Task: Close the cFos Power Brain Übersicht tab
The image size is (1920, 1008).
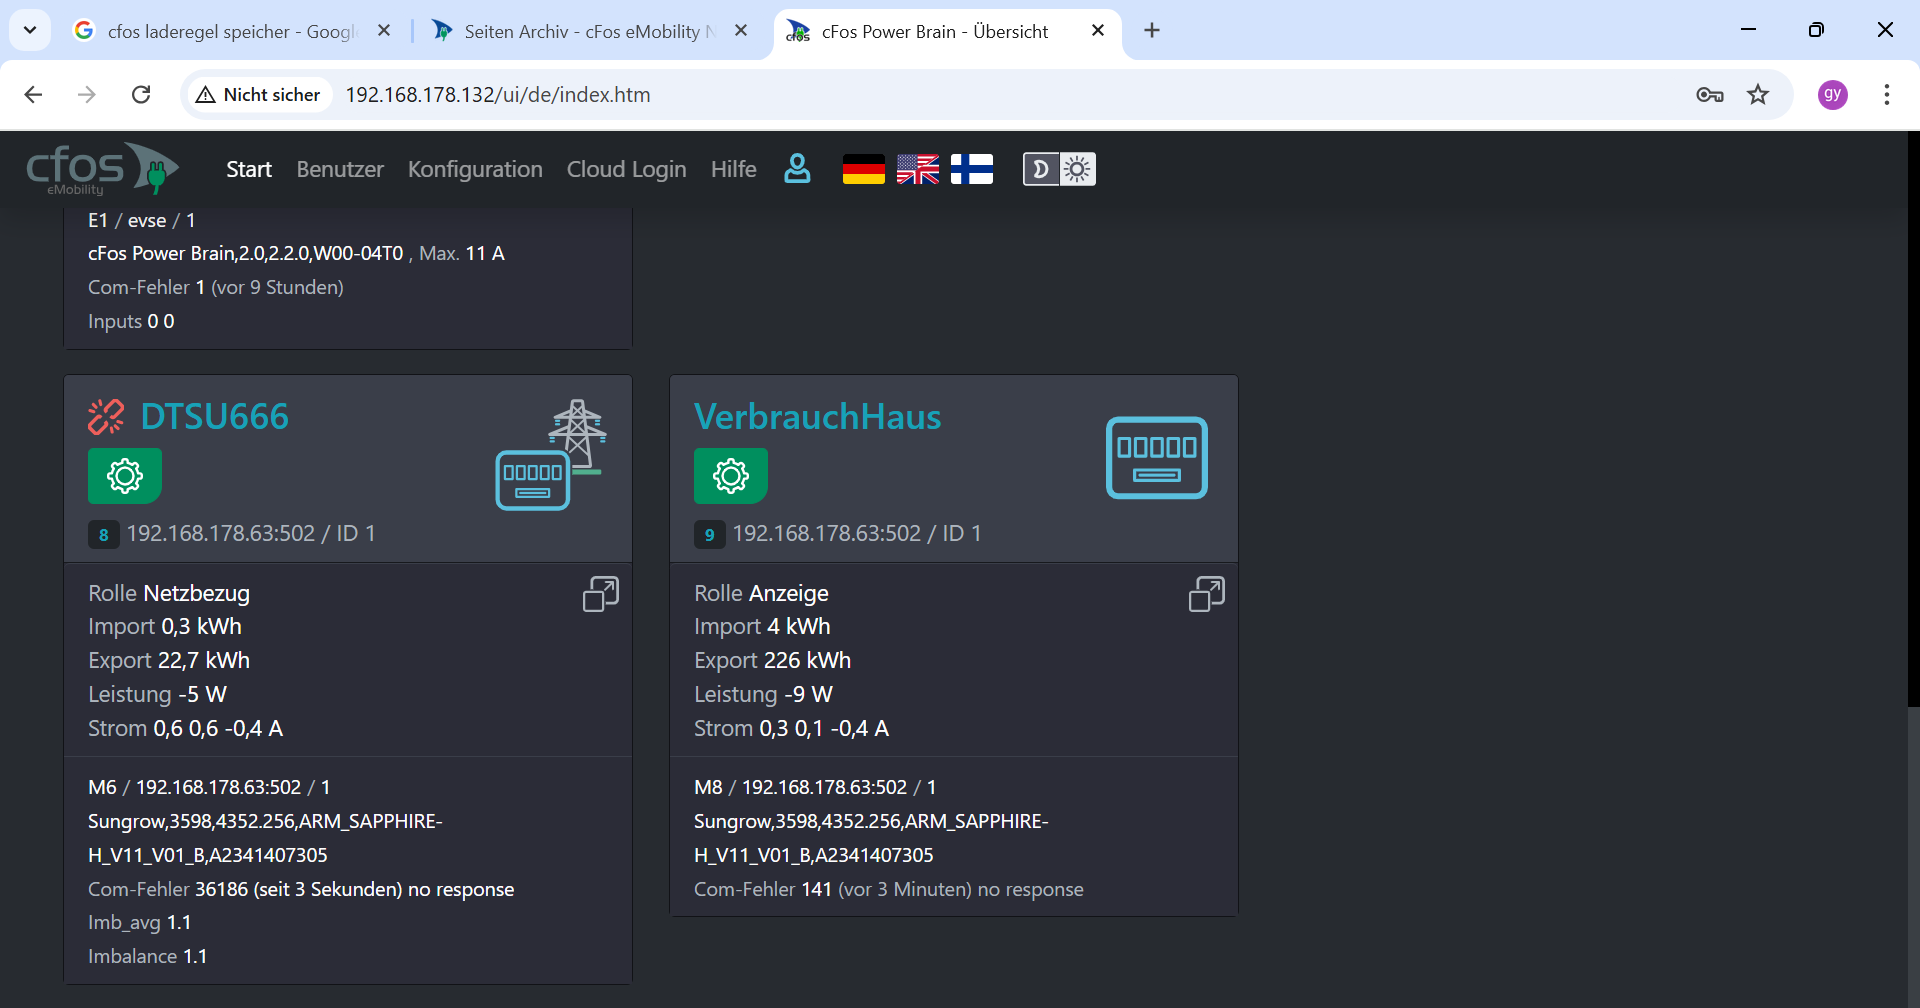Action: click(x=1098, y=31)
